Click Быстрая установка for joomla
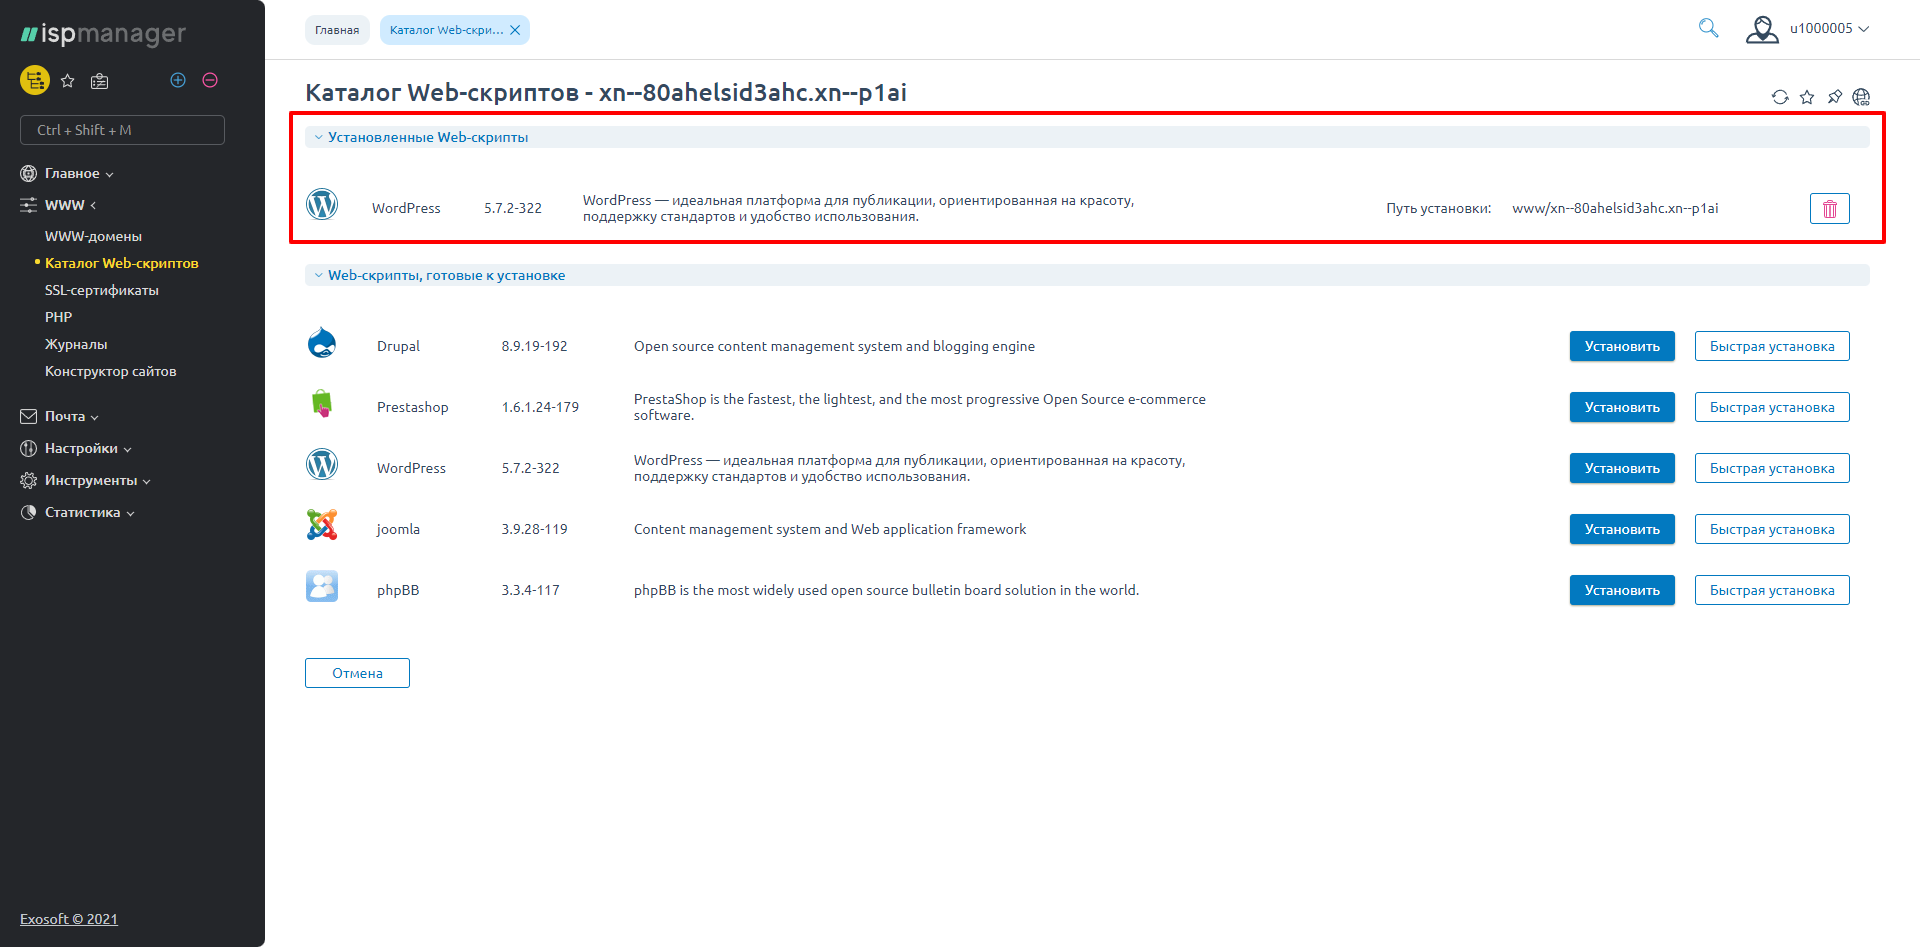Screen dimensions: 1920x947 coord(1771,529)
